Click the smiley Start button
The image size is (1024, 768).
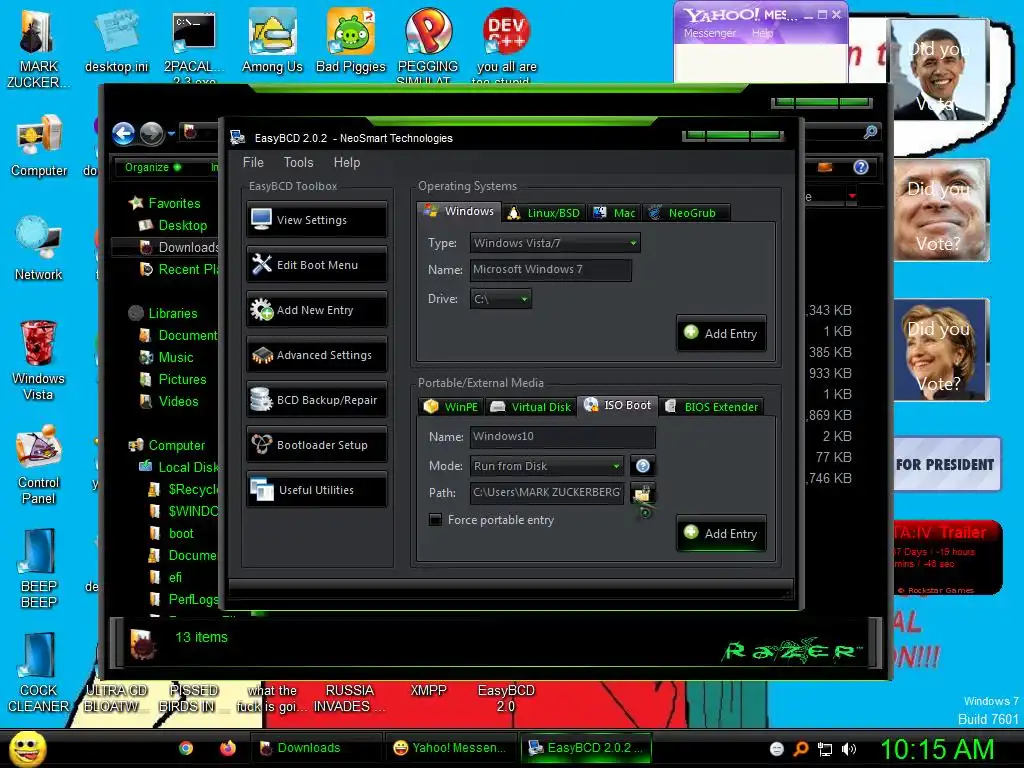coord(27,748)
